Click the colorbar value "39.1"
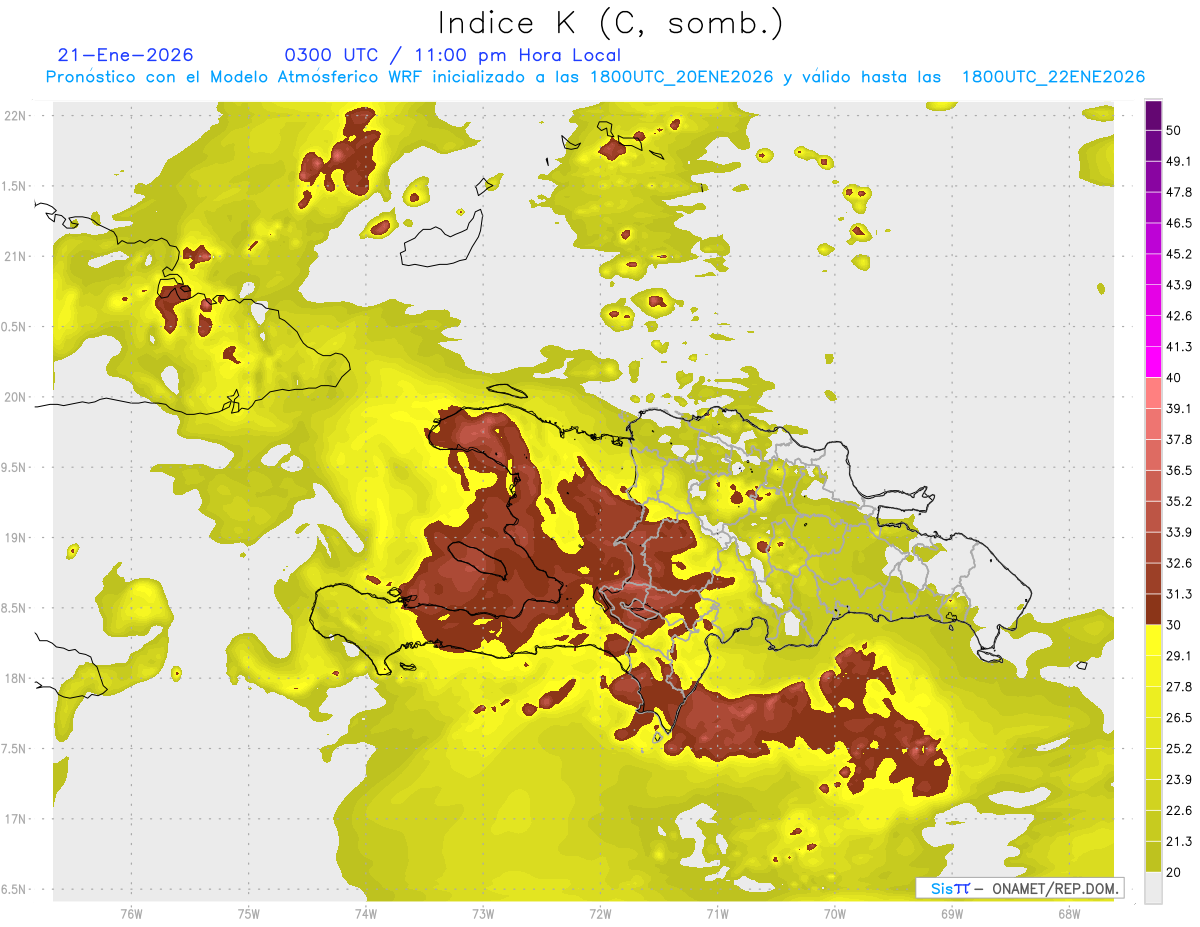Image resolution: width=1200 pixels, height=927 pixels. point(1180,408)
